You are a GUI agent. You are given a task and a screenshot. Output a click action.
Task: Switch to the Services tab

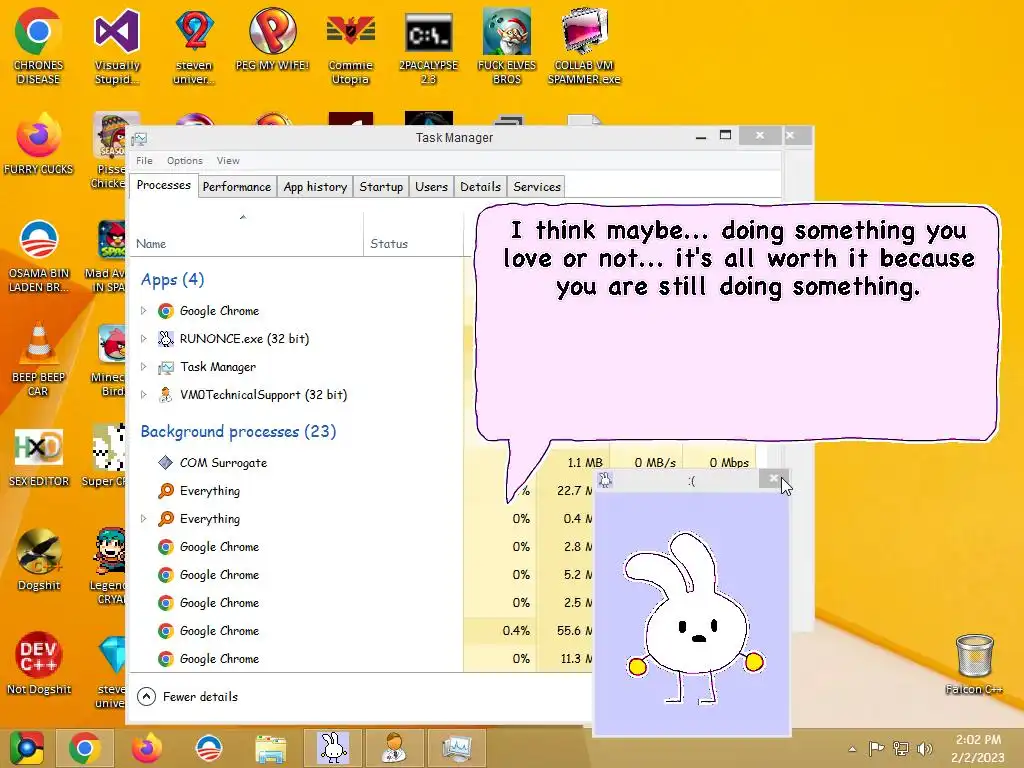[537, 187]
